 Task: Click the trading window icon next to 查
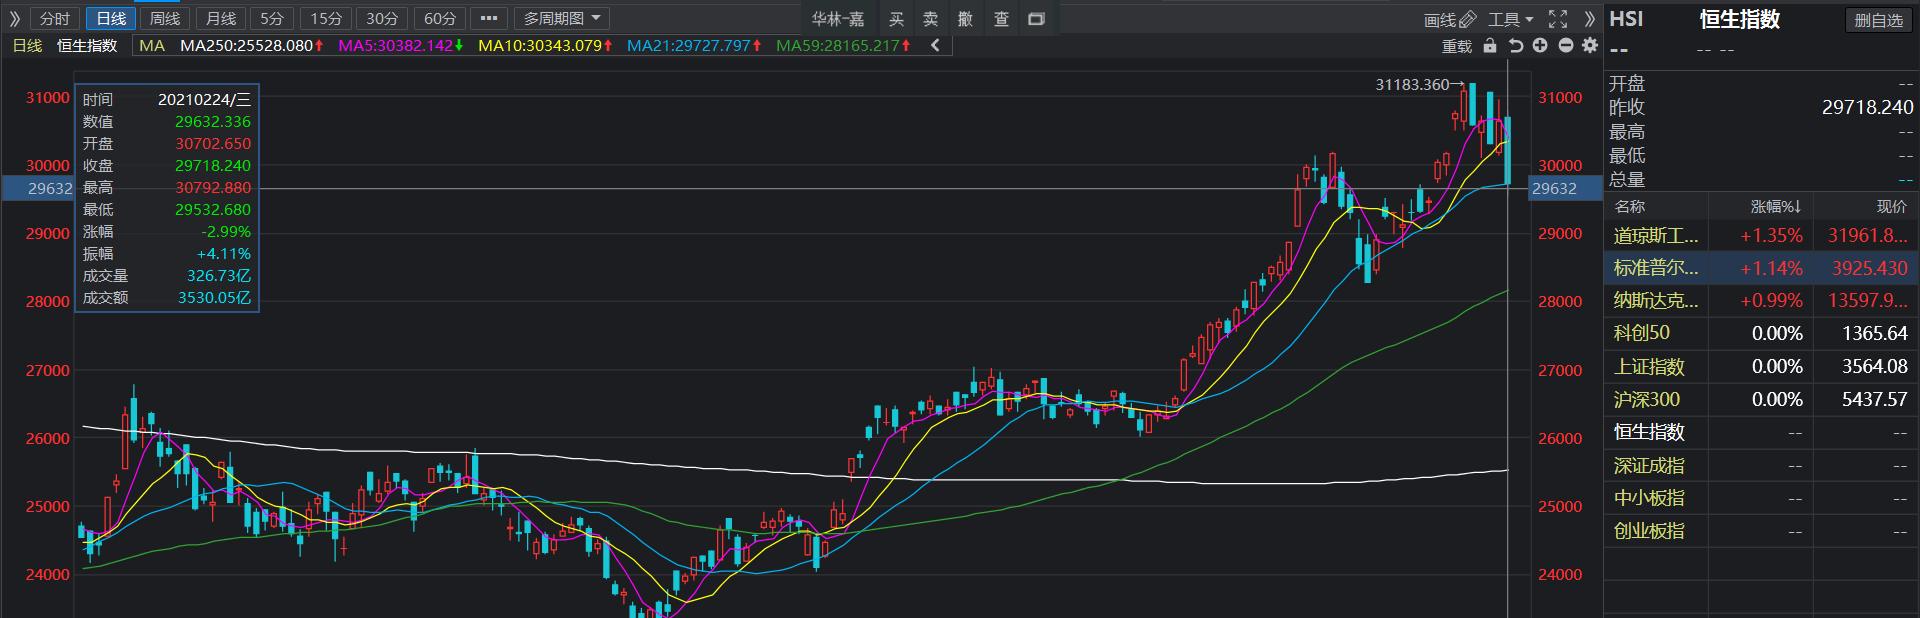1036,19
